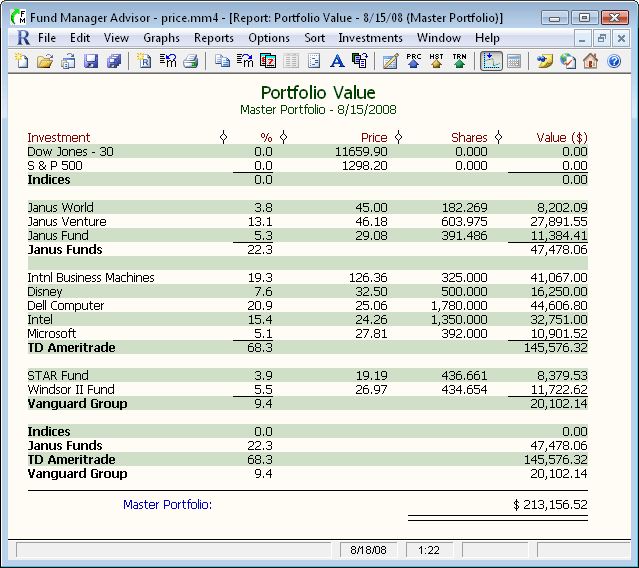
Task: Click the 8/18/08 date in status bar
Action: (368, 550)
